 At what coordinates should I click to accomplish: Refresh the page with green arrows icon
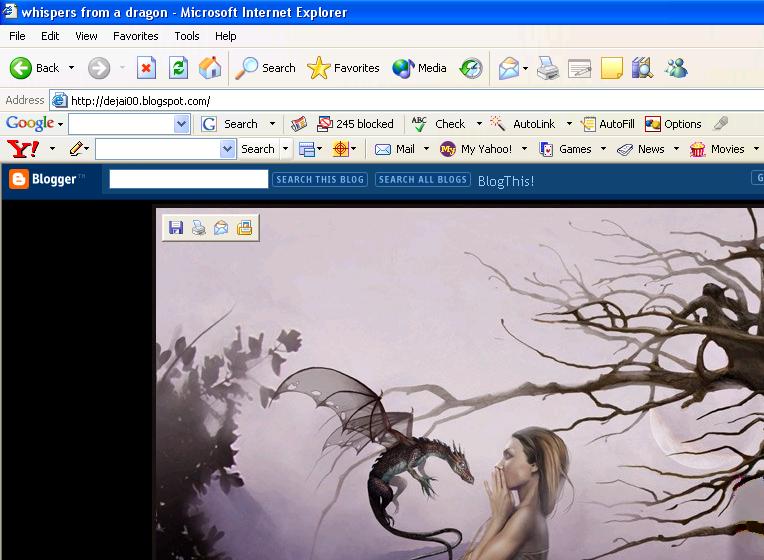click(178, 68)
